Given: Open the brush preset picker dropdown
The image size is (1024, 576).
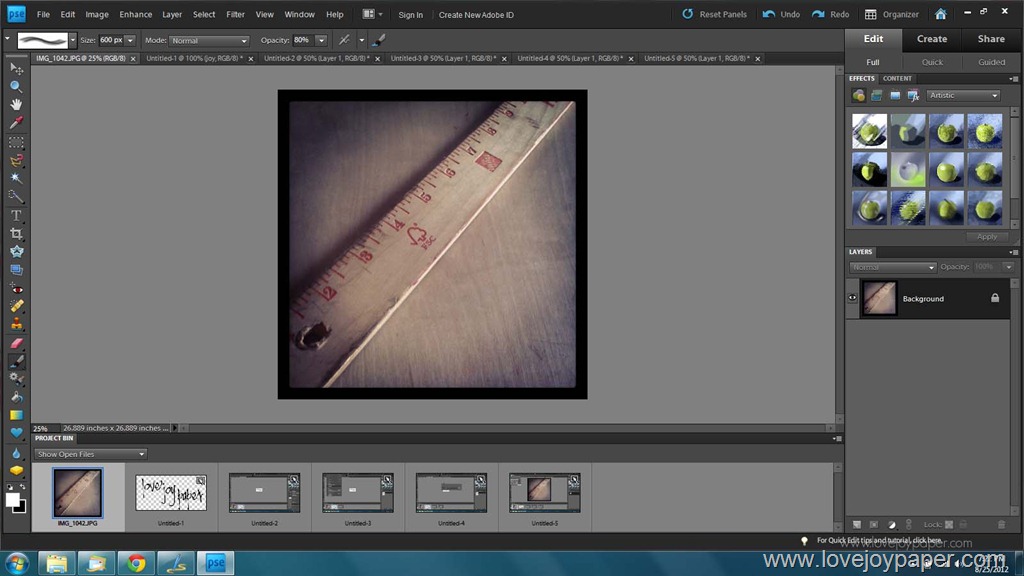Looking at the screenshot, I should point(72,40).
